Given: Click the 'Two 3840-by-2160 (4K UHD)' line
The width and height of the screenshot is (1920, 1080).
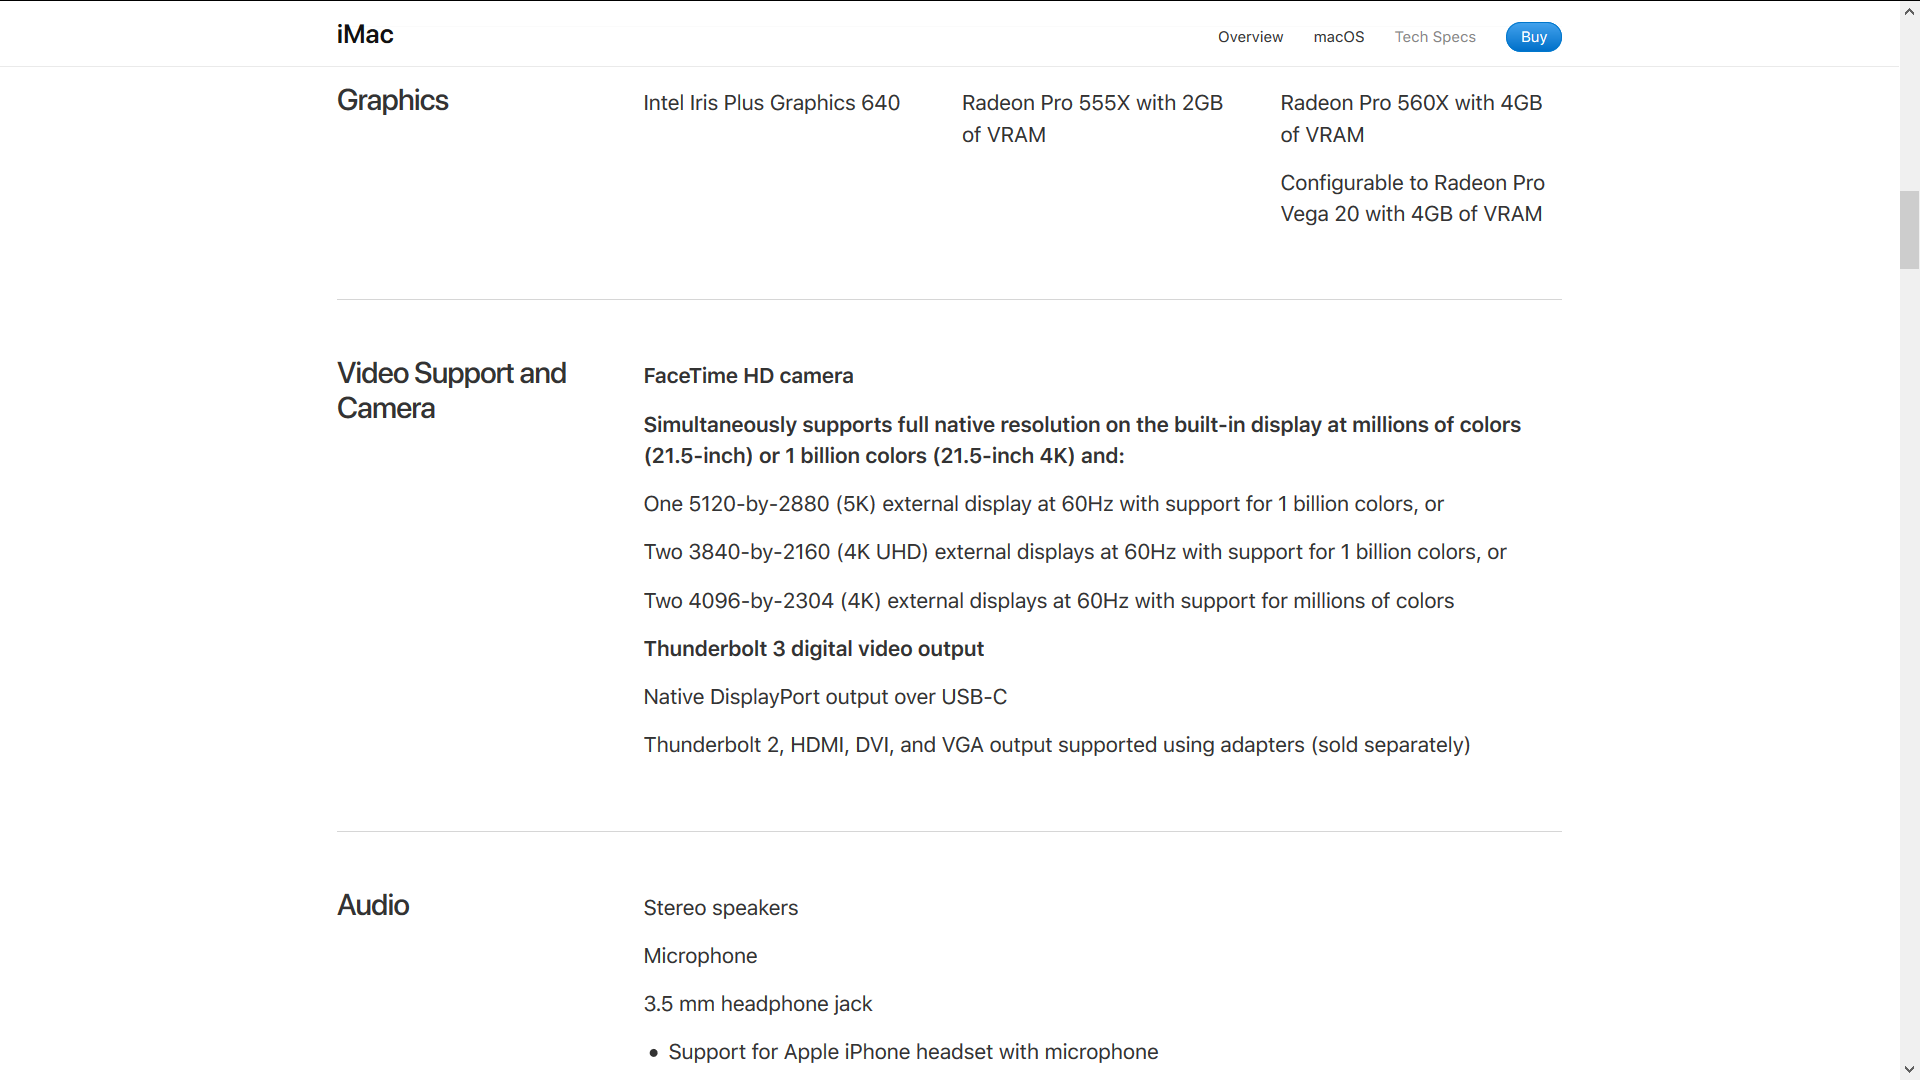Looking at the screenshot, I should point(1074,552).
